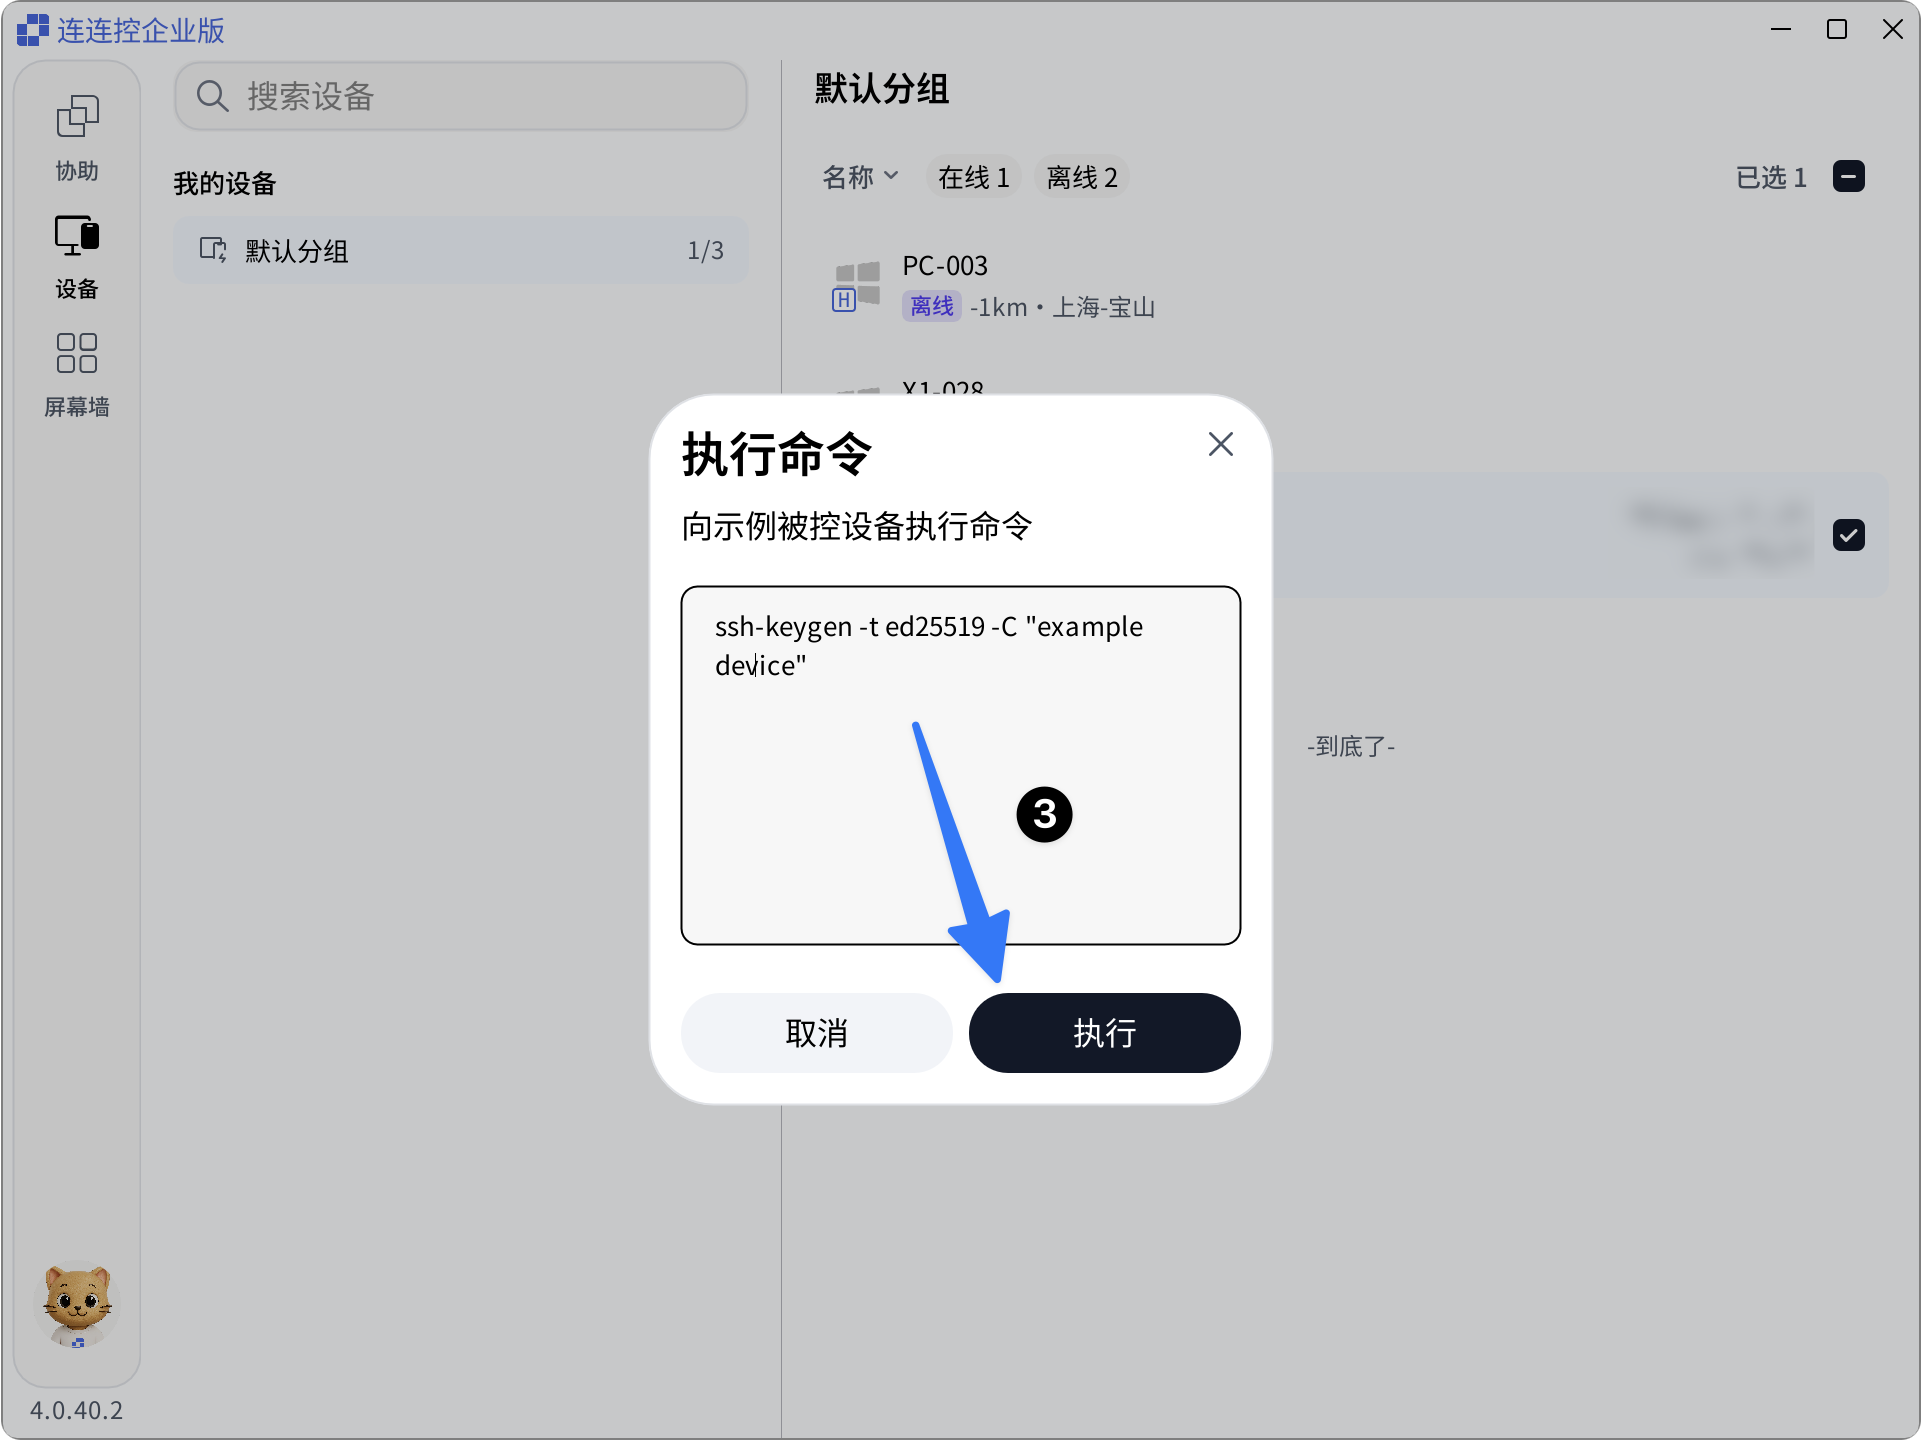Click inside the ssh-keygen command text area

960,765
